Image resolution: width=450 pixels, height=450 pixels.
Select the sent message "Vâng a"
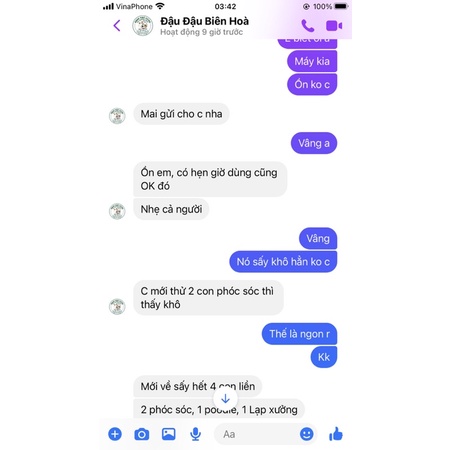(x=314, y=143)
